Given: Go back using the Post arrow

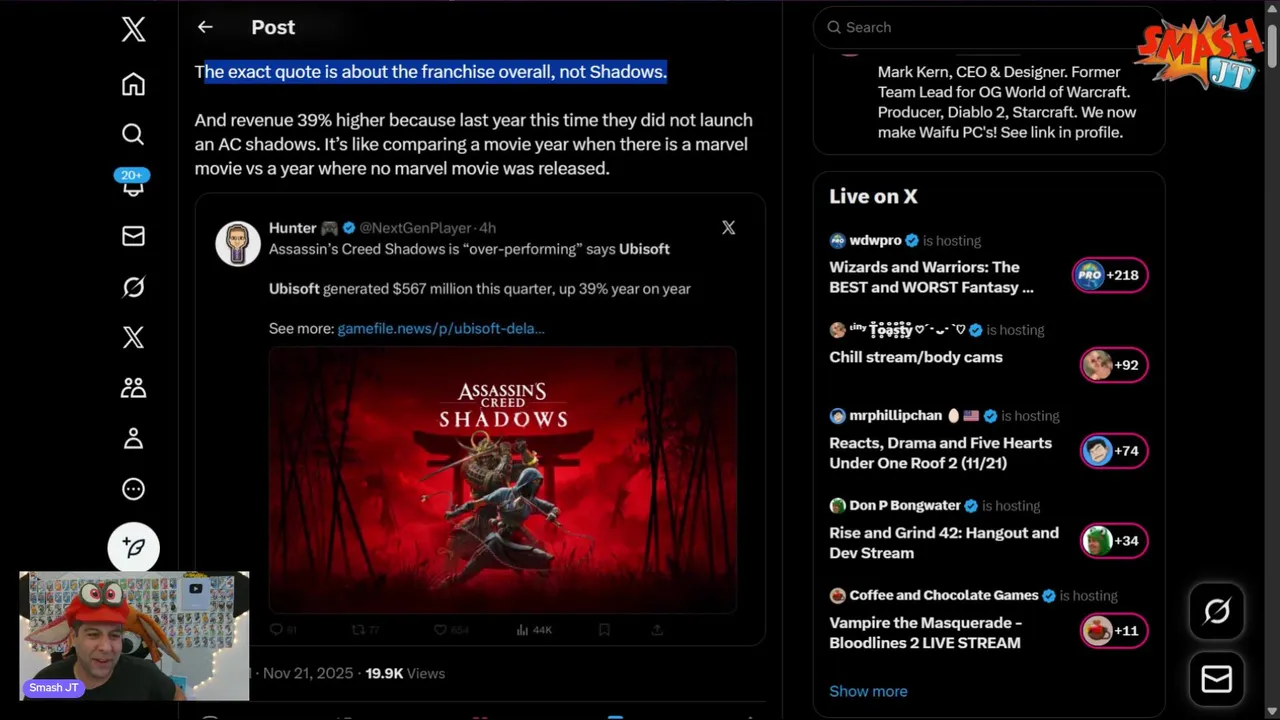Looking at the screenshot, I should [205, 27].
